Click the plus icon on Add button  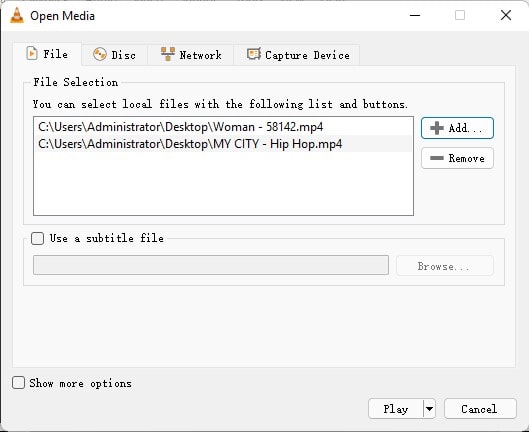point(437,128)
